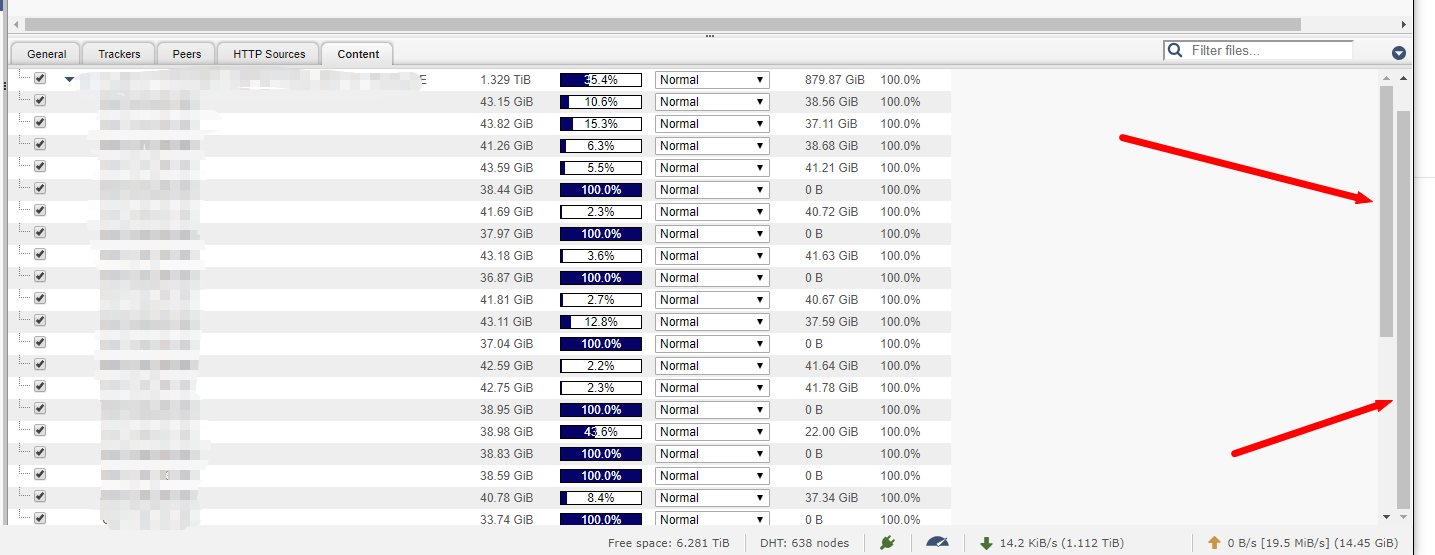
Task: Click the DHT: 638 nodes status text
Action: click(803, 543)
